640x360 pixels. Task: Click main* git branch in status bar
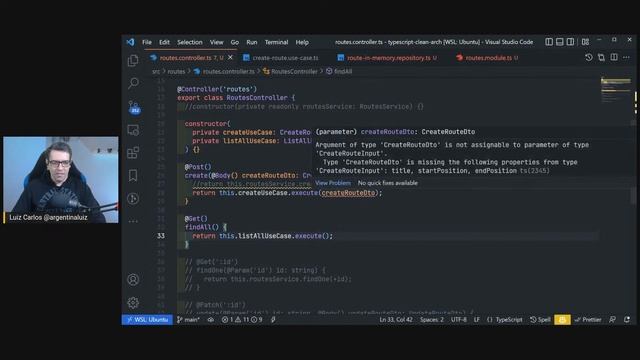[189, 320]
